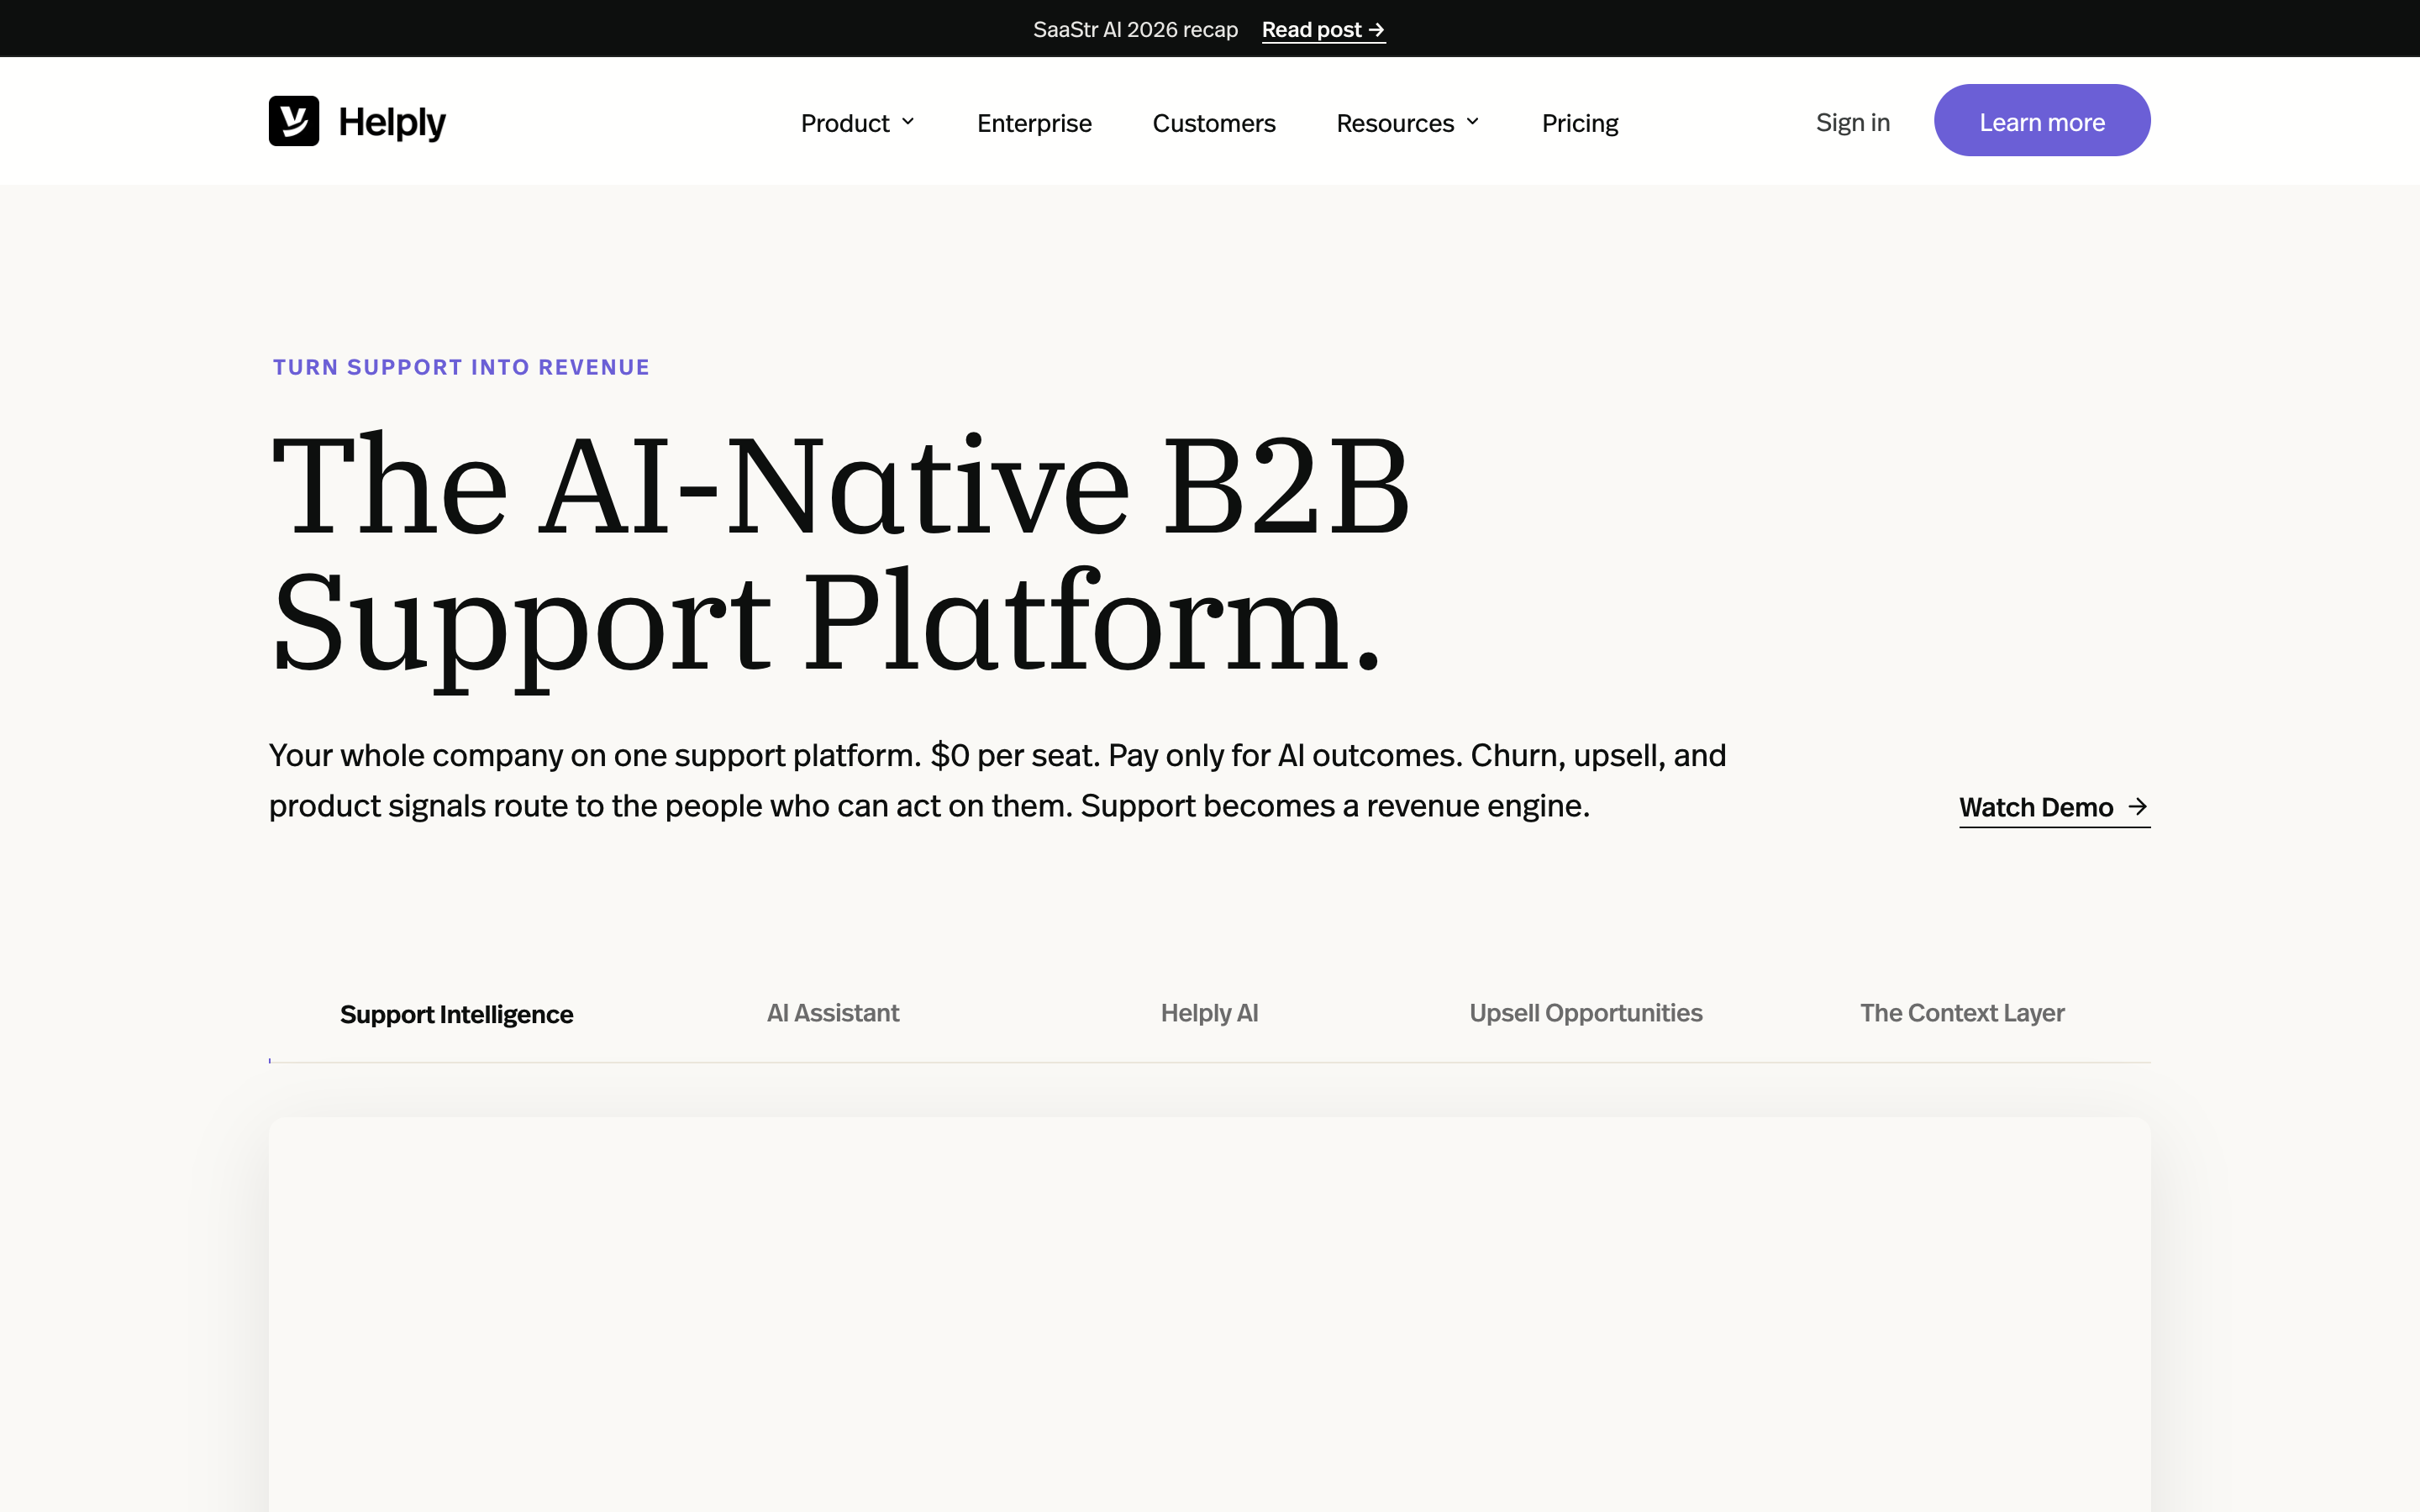Click the SaaStr AI 2026 recap text

click(x=1135, y=30)
